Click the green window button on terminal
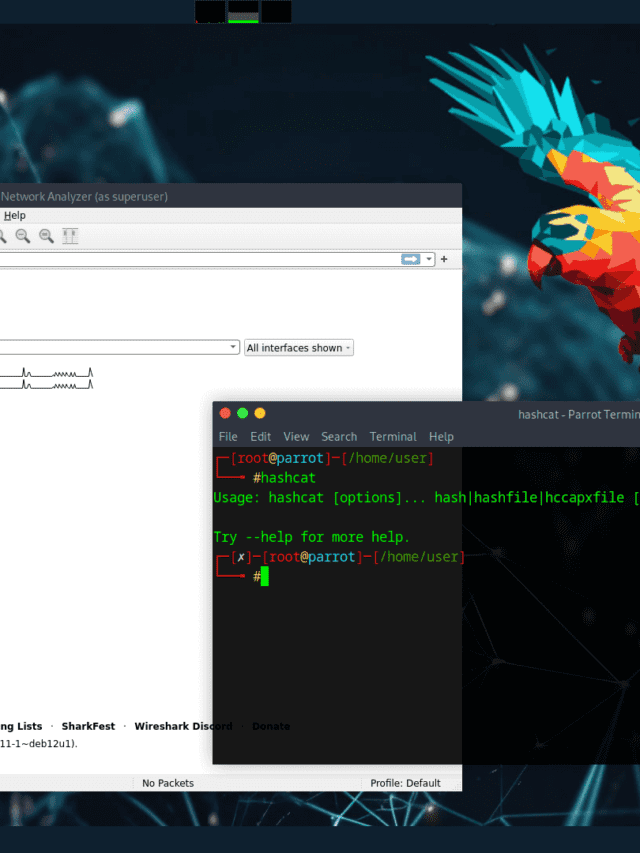The width and height of the screenshot is (640, 853). coord(243,413)
